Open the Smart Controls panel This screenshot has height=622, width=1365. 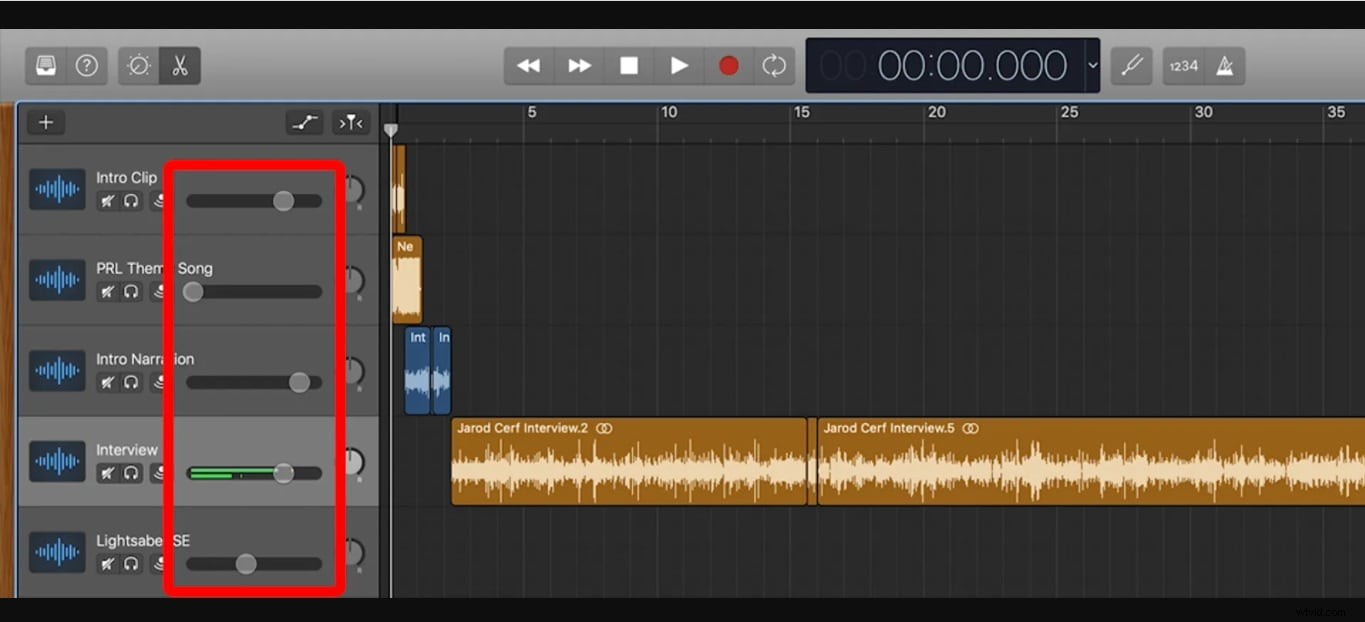click(x=140, y=65)
